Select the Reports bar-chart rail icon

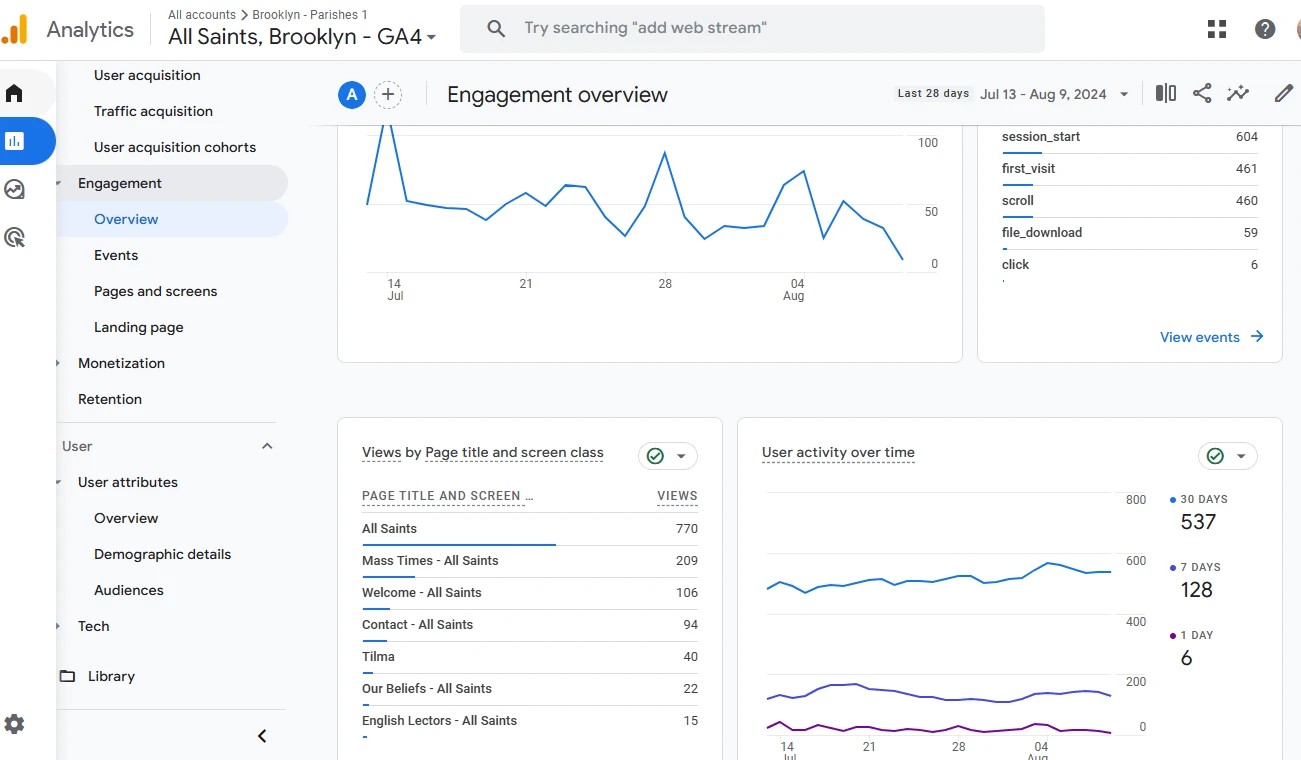point(14,141)
